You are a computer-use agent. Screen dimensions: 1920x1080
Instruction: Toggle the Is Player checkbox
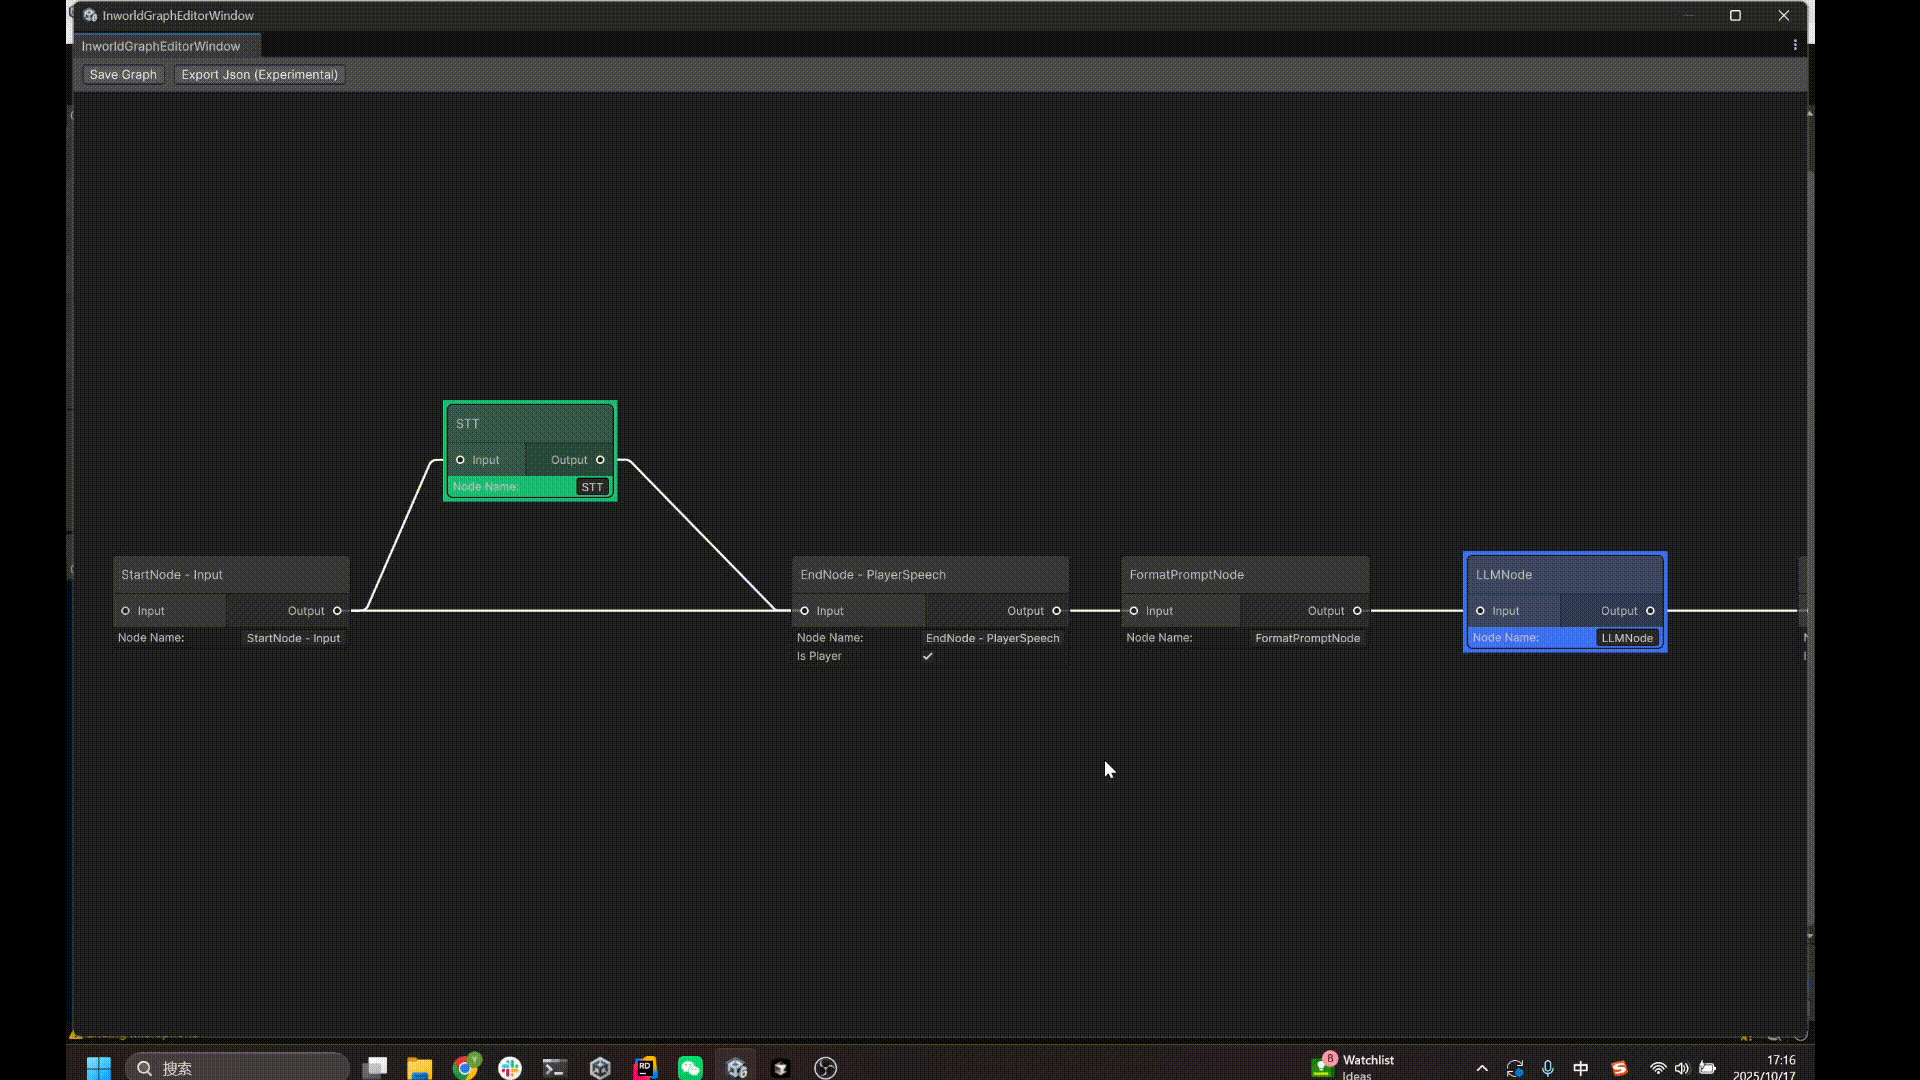click(928, 657)
